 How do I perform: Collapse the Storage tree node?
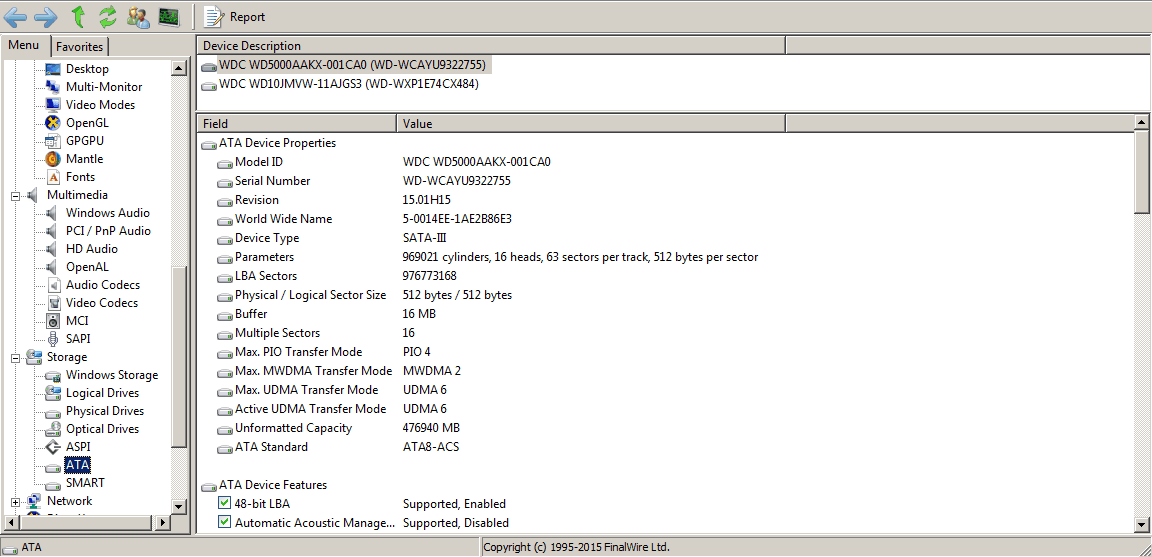(x=16, y=358)
